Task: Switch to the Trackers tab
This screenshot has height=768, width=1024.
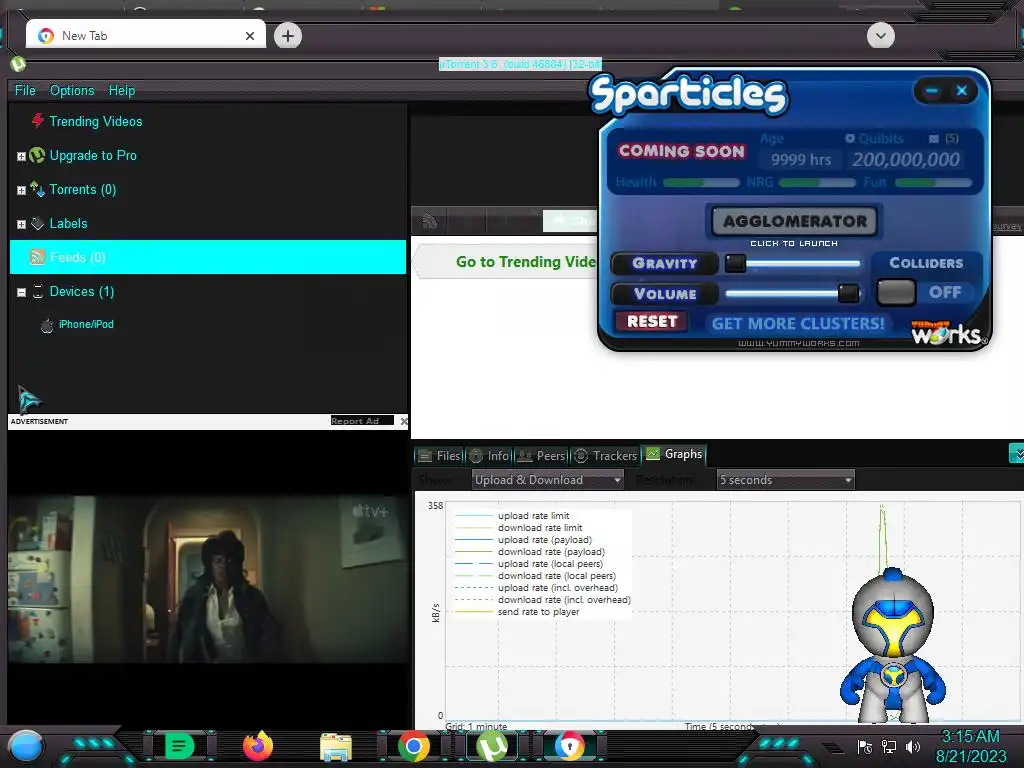Action: pyautogui.click(x=605, y=456)
